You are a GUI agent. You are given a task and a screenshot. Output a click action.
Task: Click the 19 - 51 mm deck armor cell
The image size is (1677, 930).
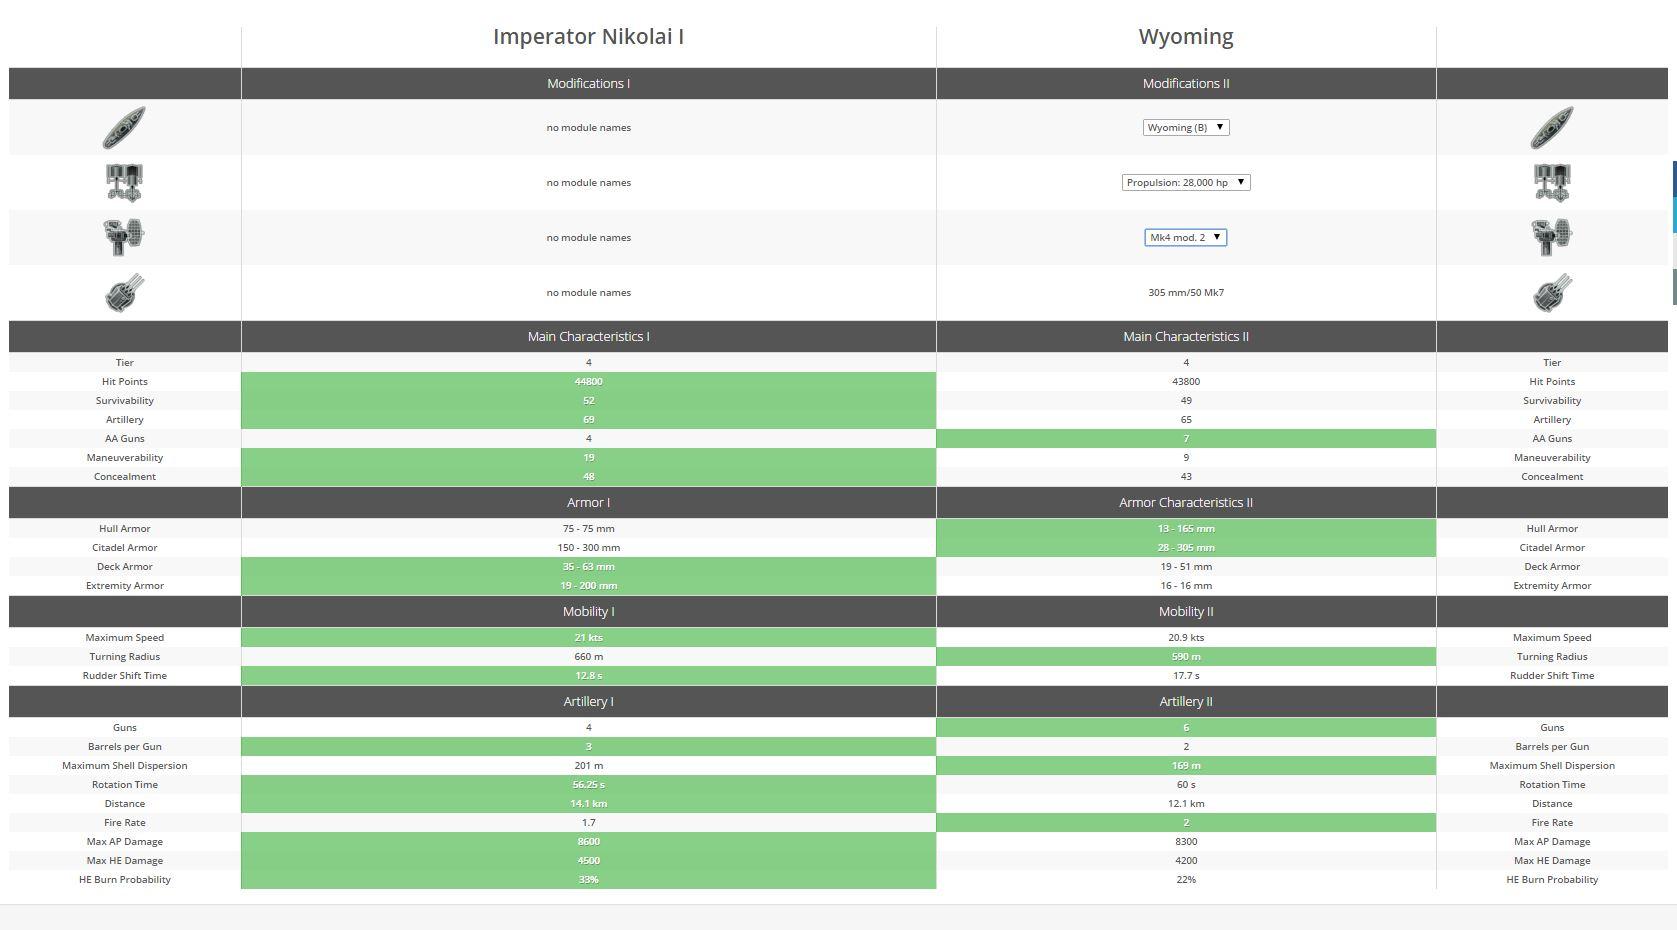(x=1186, y=566)
